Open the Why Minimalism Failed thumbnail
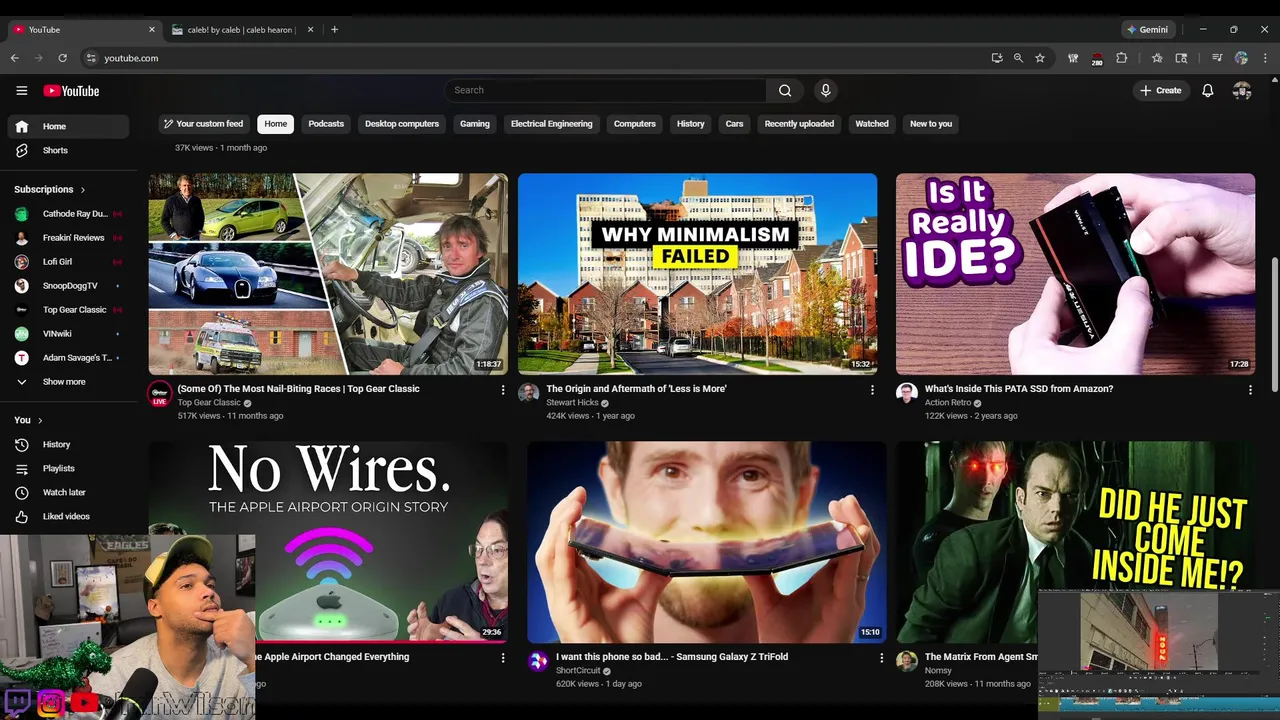Viewport: 1280px width, 720px height. [697, 274]
